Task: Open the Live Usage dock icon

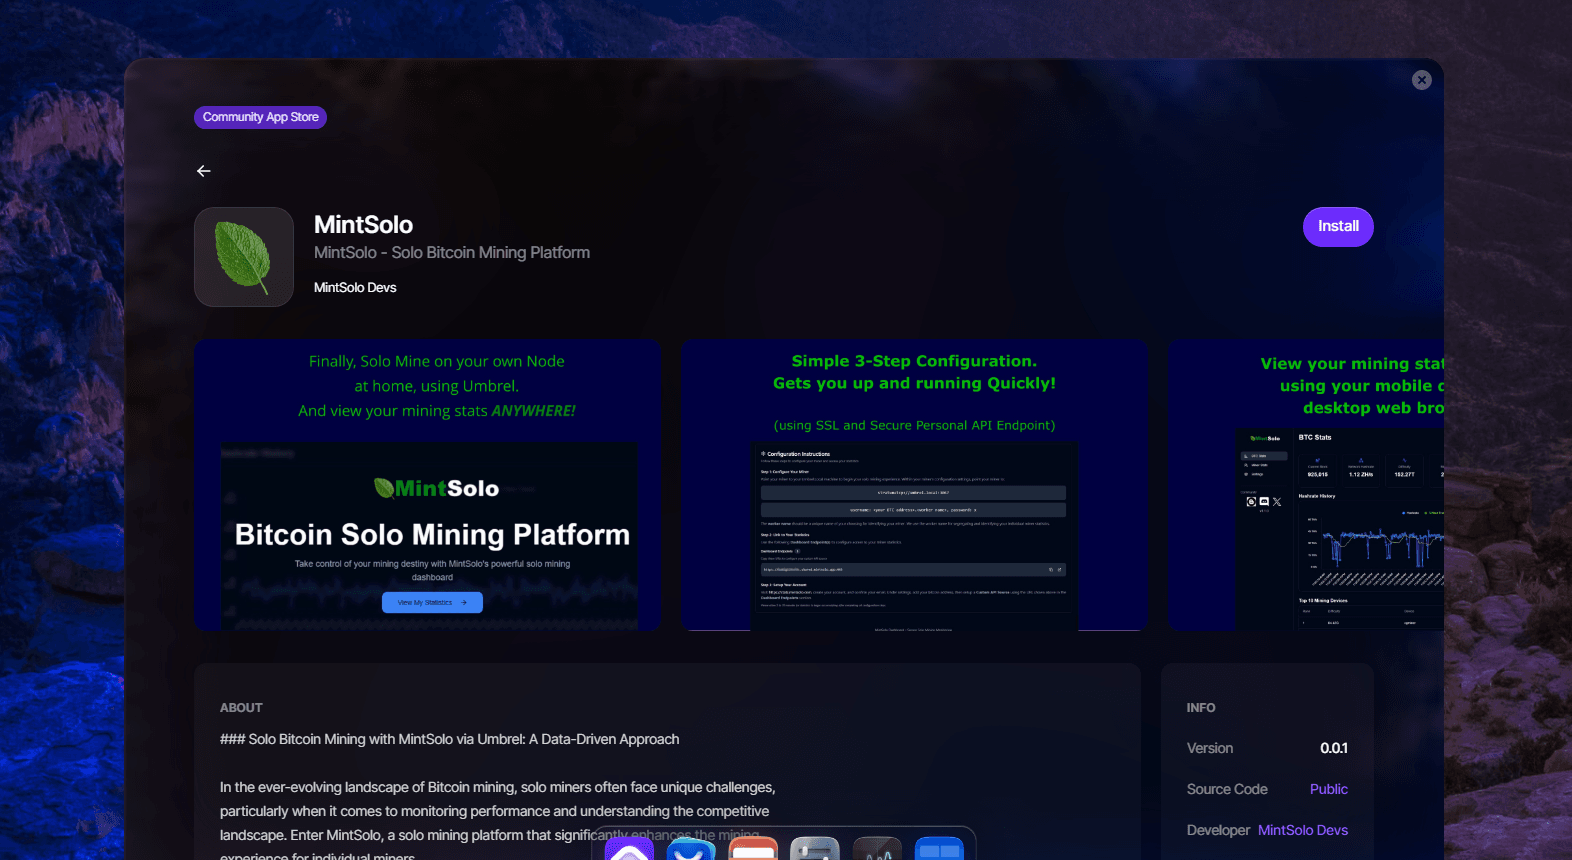Action: pyautogui.click(x=877, y=850)
